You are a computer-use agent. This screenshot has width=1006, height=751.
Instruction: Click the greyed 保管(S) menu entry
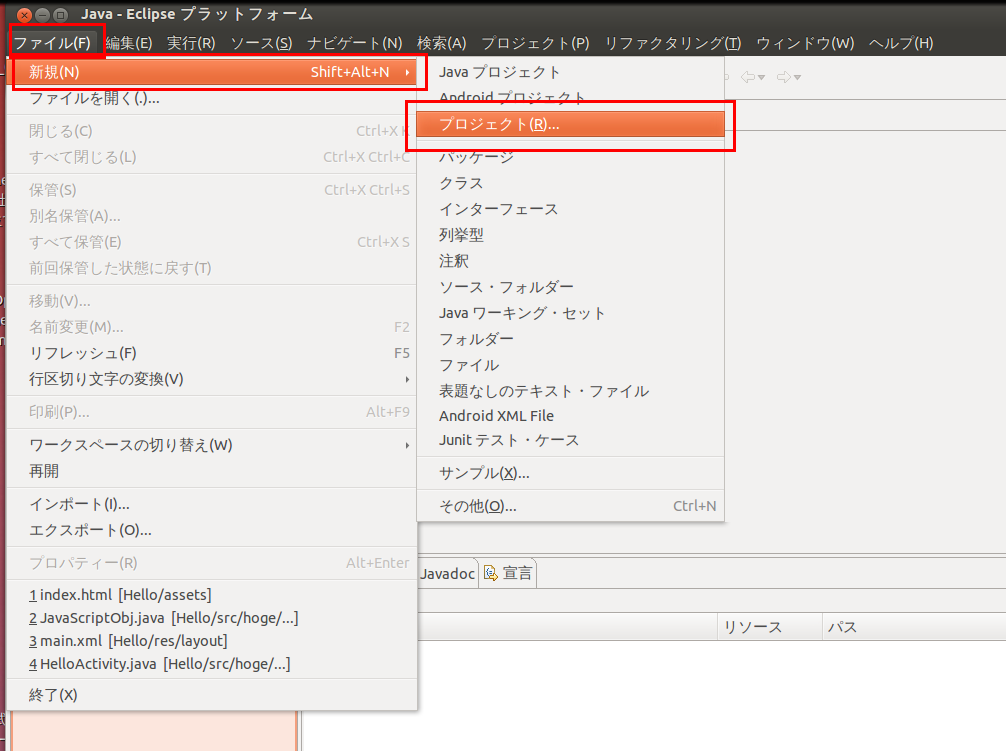coord(212,190)
